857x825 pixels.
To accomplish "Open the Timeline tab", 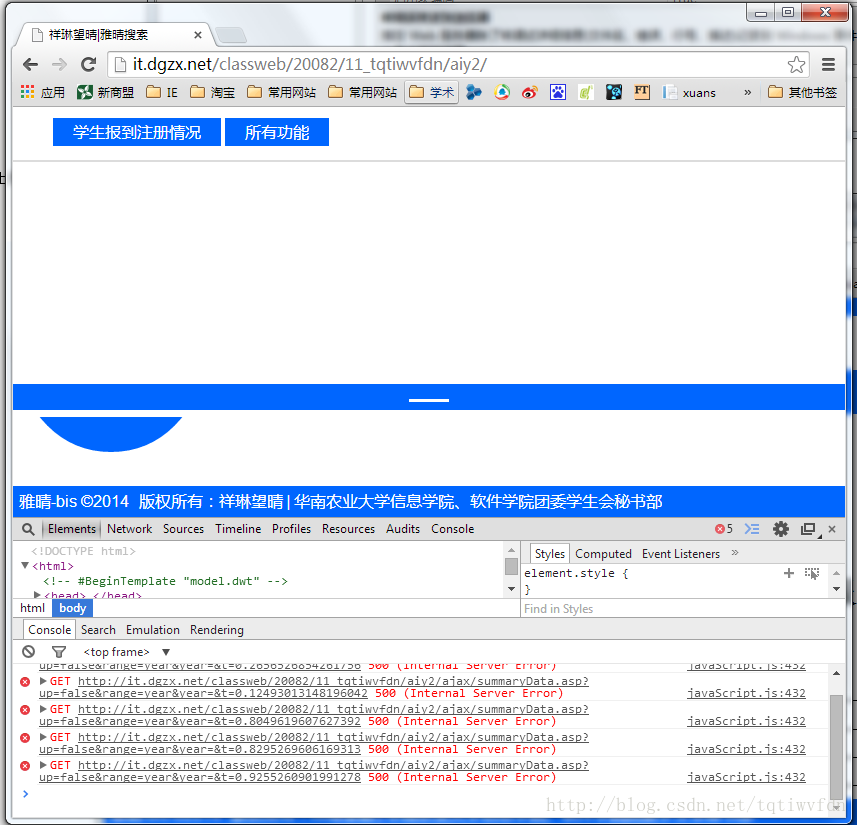I will pos(238,529).
